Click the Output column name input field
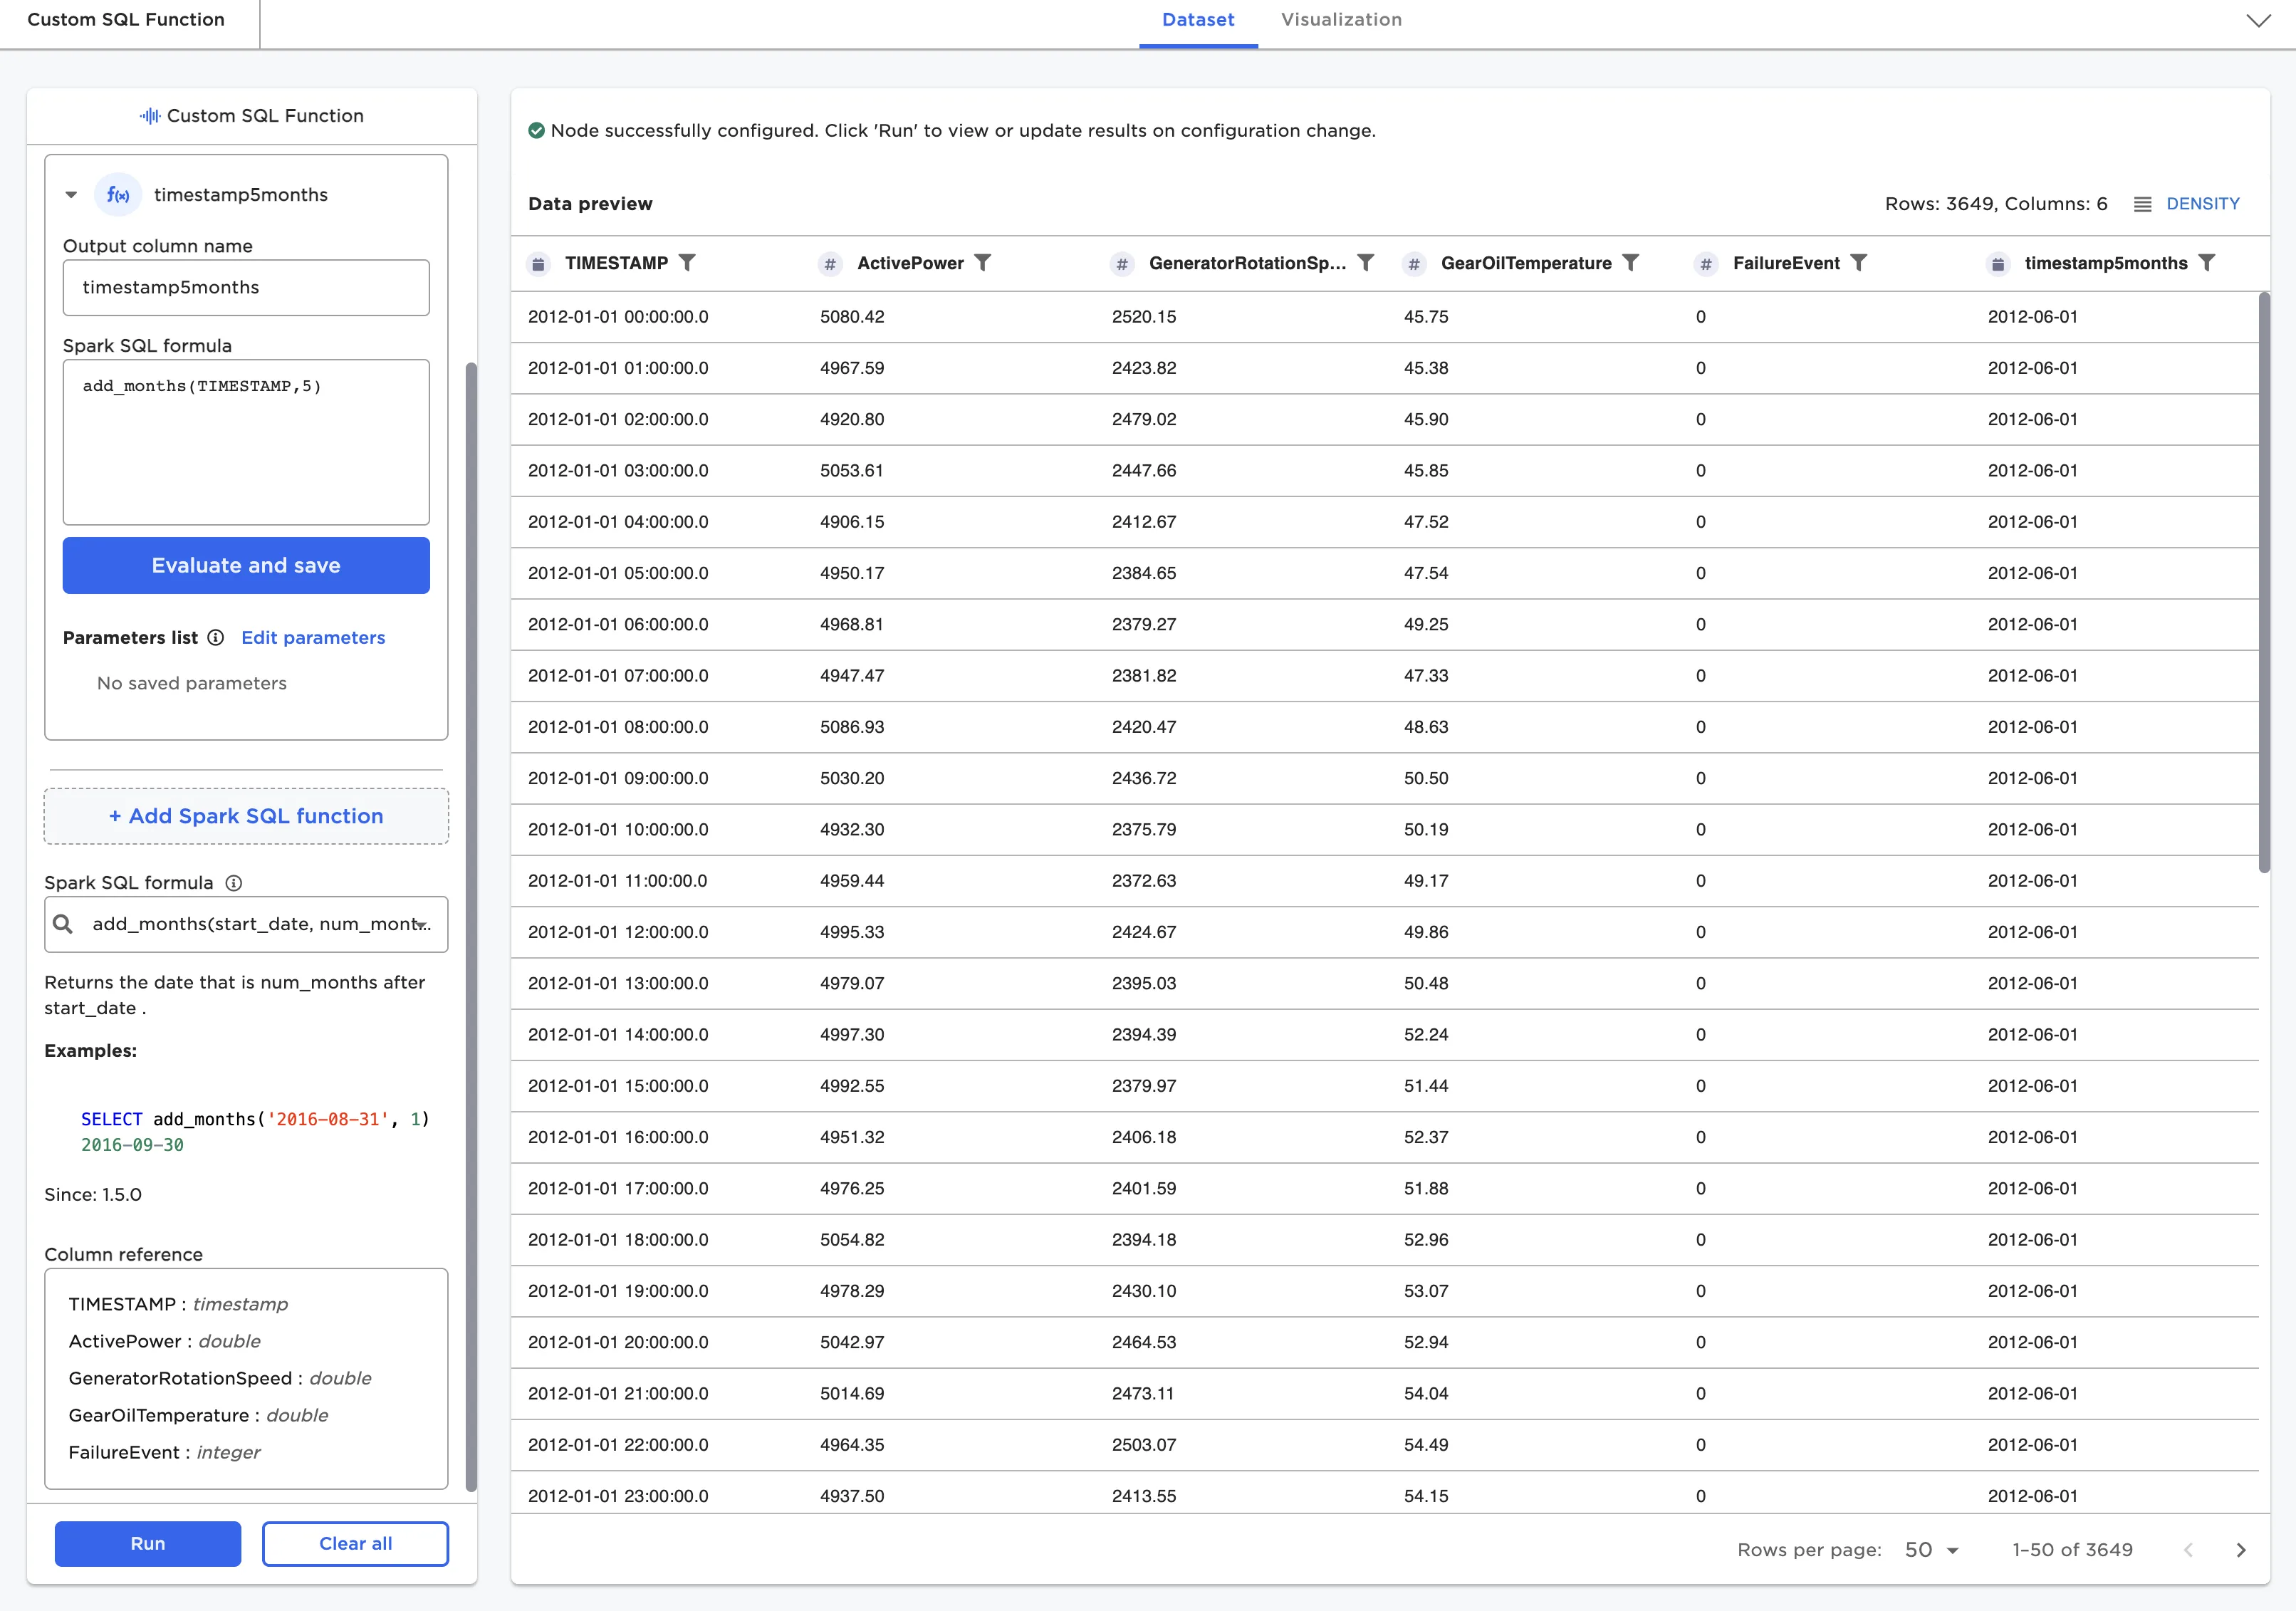 (x=246, y=288)
